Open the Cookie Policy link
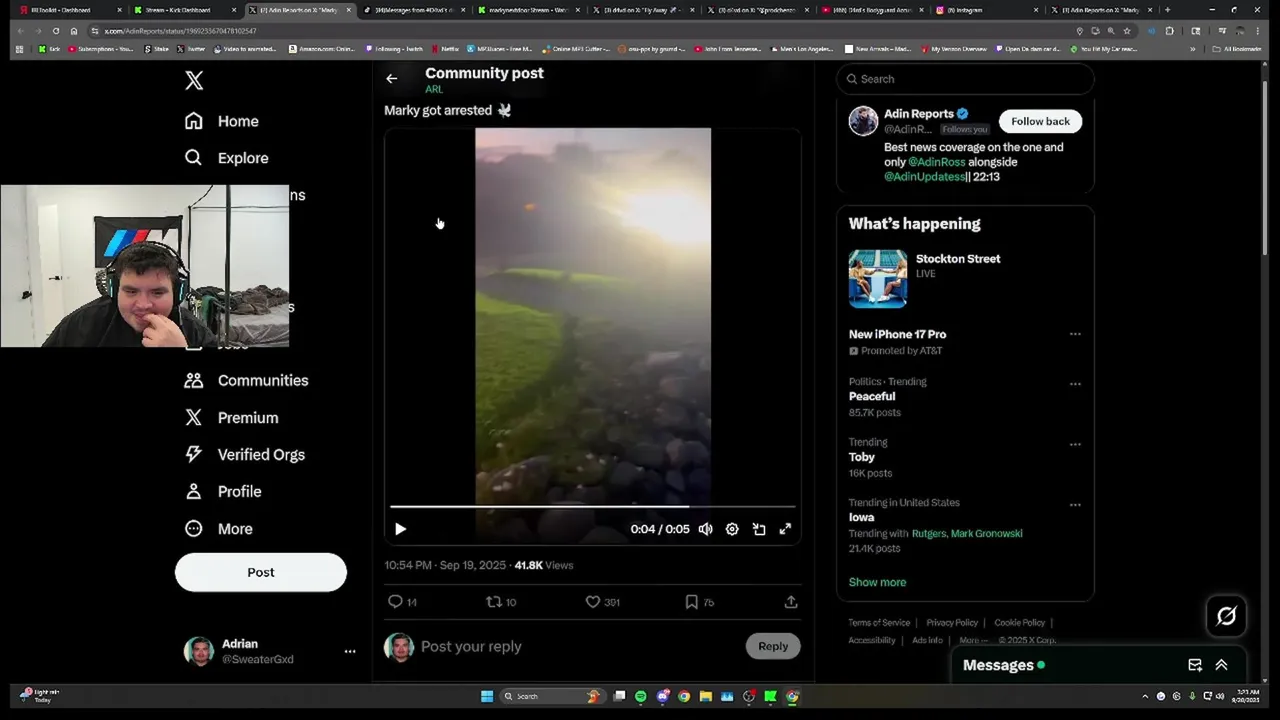This screenshot has width=1280, height=720. [x=1019, y=622]
